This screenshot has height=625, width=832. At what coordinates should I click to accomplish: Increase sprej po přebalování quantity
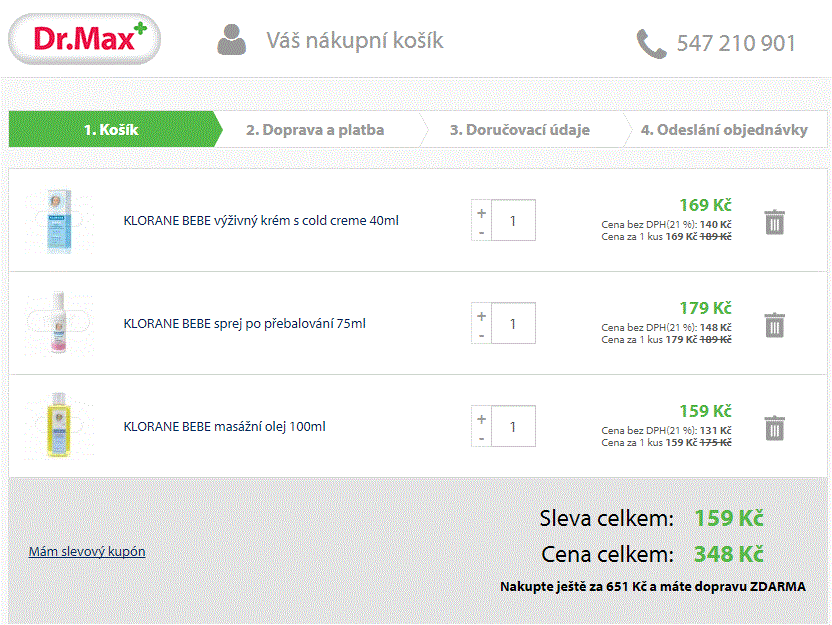[482, 315]
